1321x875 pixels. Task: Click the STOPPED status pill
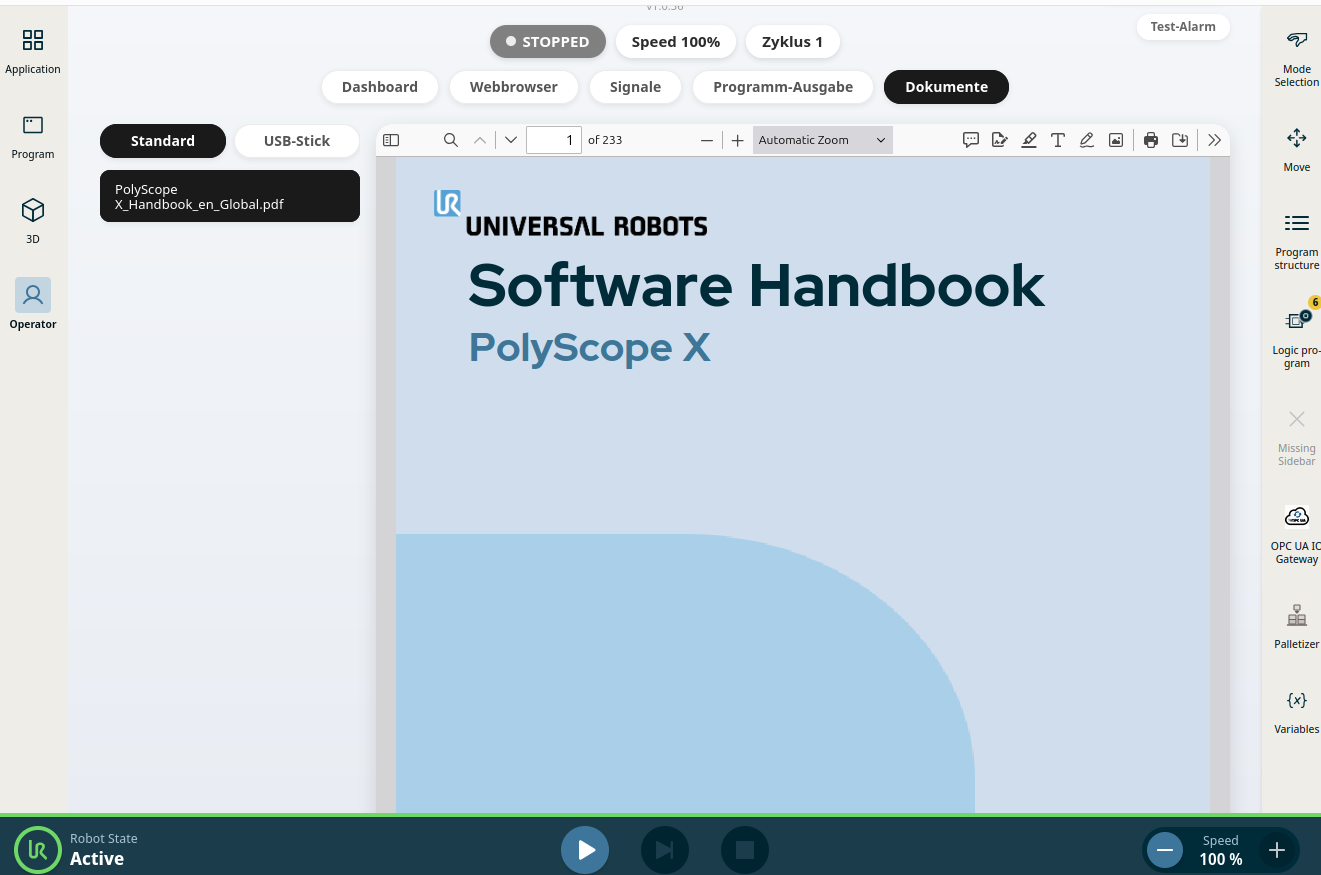(548, 42)
